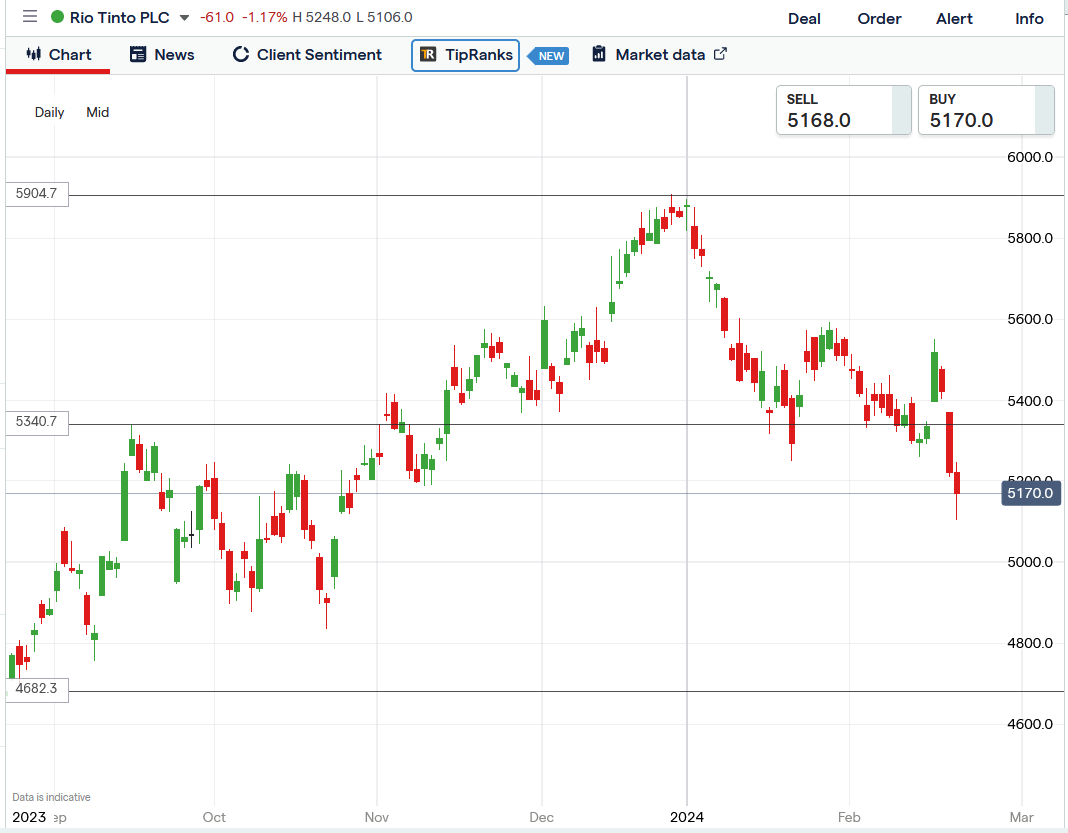This screenshot has width=1068, height=833.
Task: Select the 4682.3 horizontal line label
Action: point(37,689)
